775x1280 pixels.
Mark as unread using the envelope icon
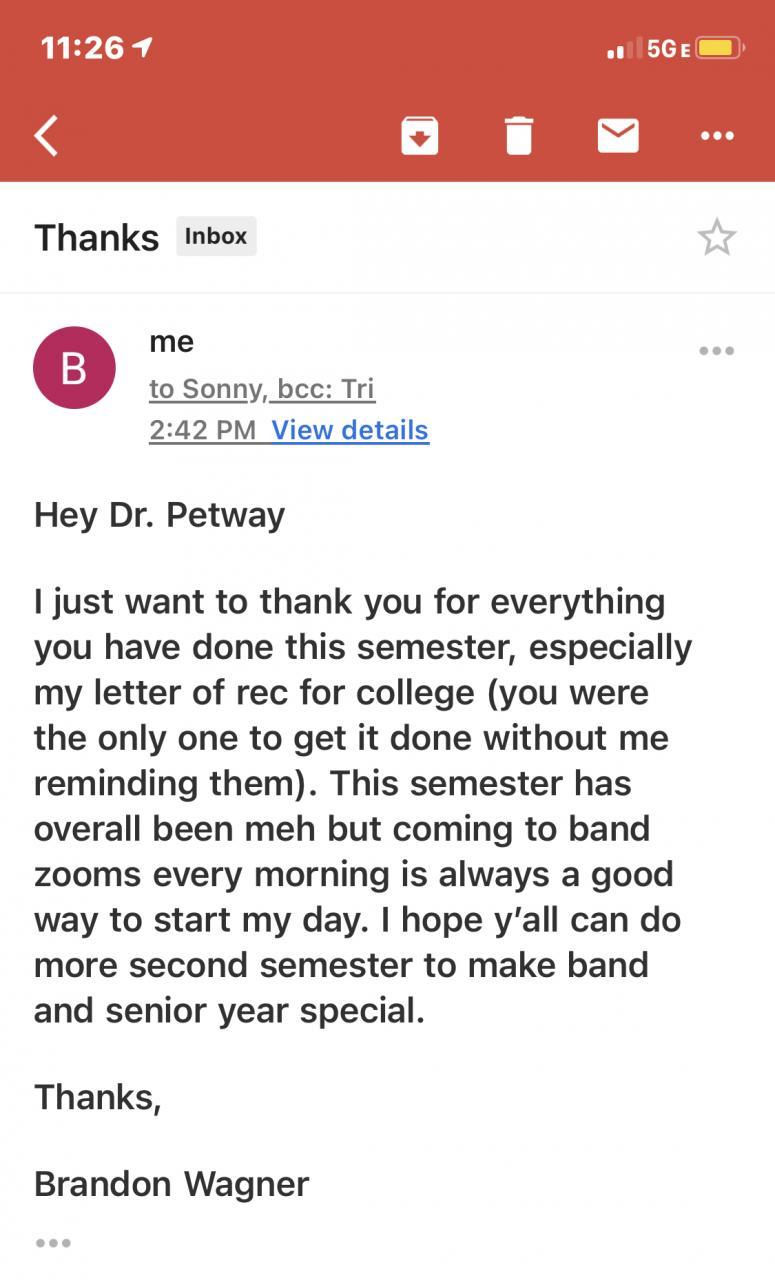(618, 135)
